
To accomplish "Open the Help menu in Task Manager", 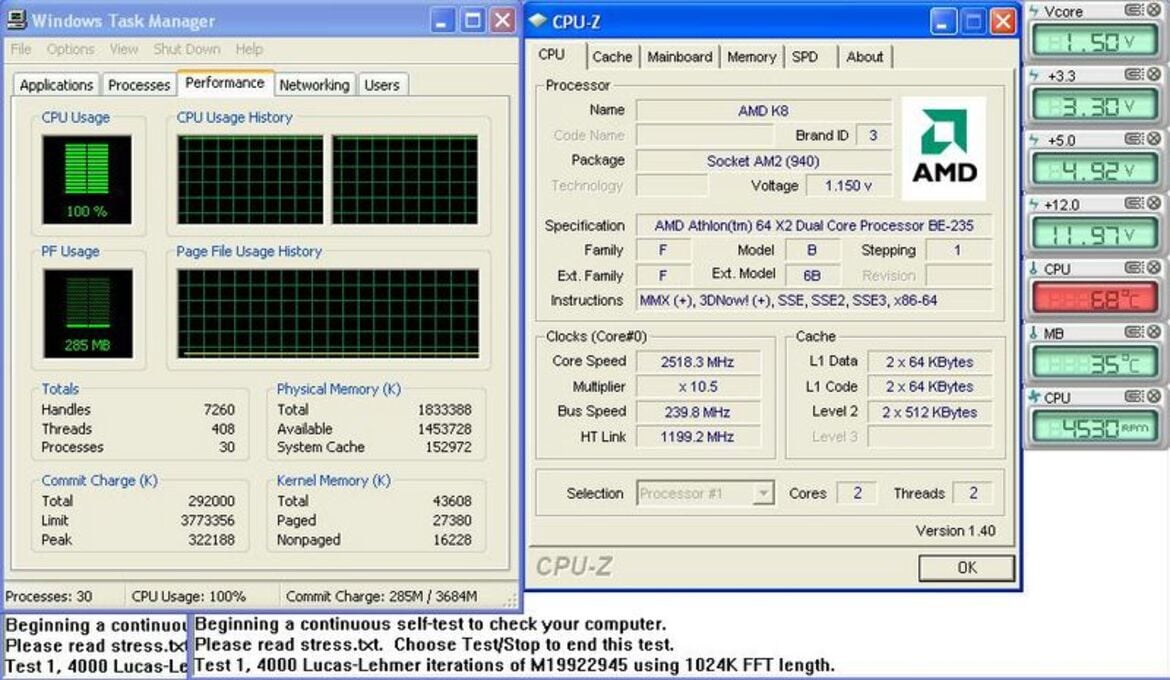I will [x=249, y=49].
